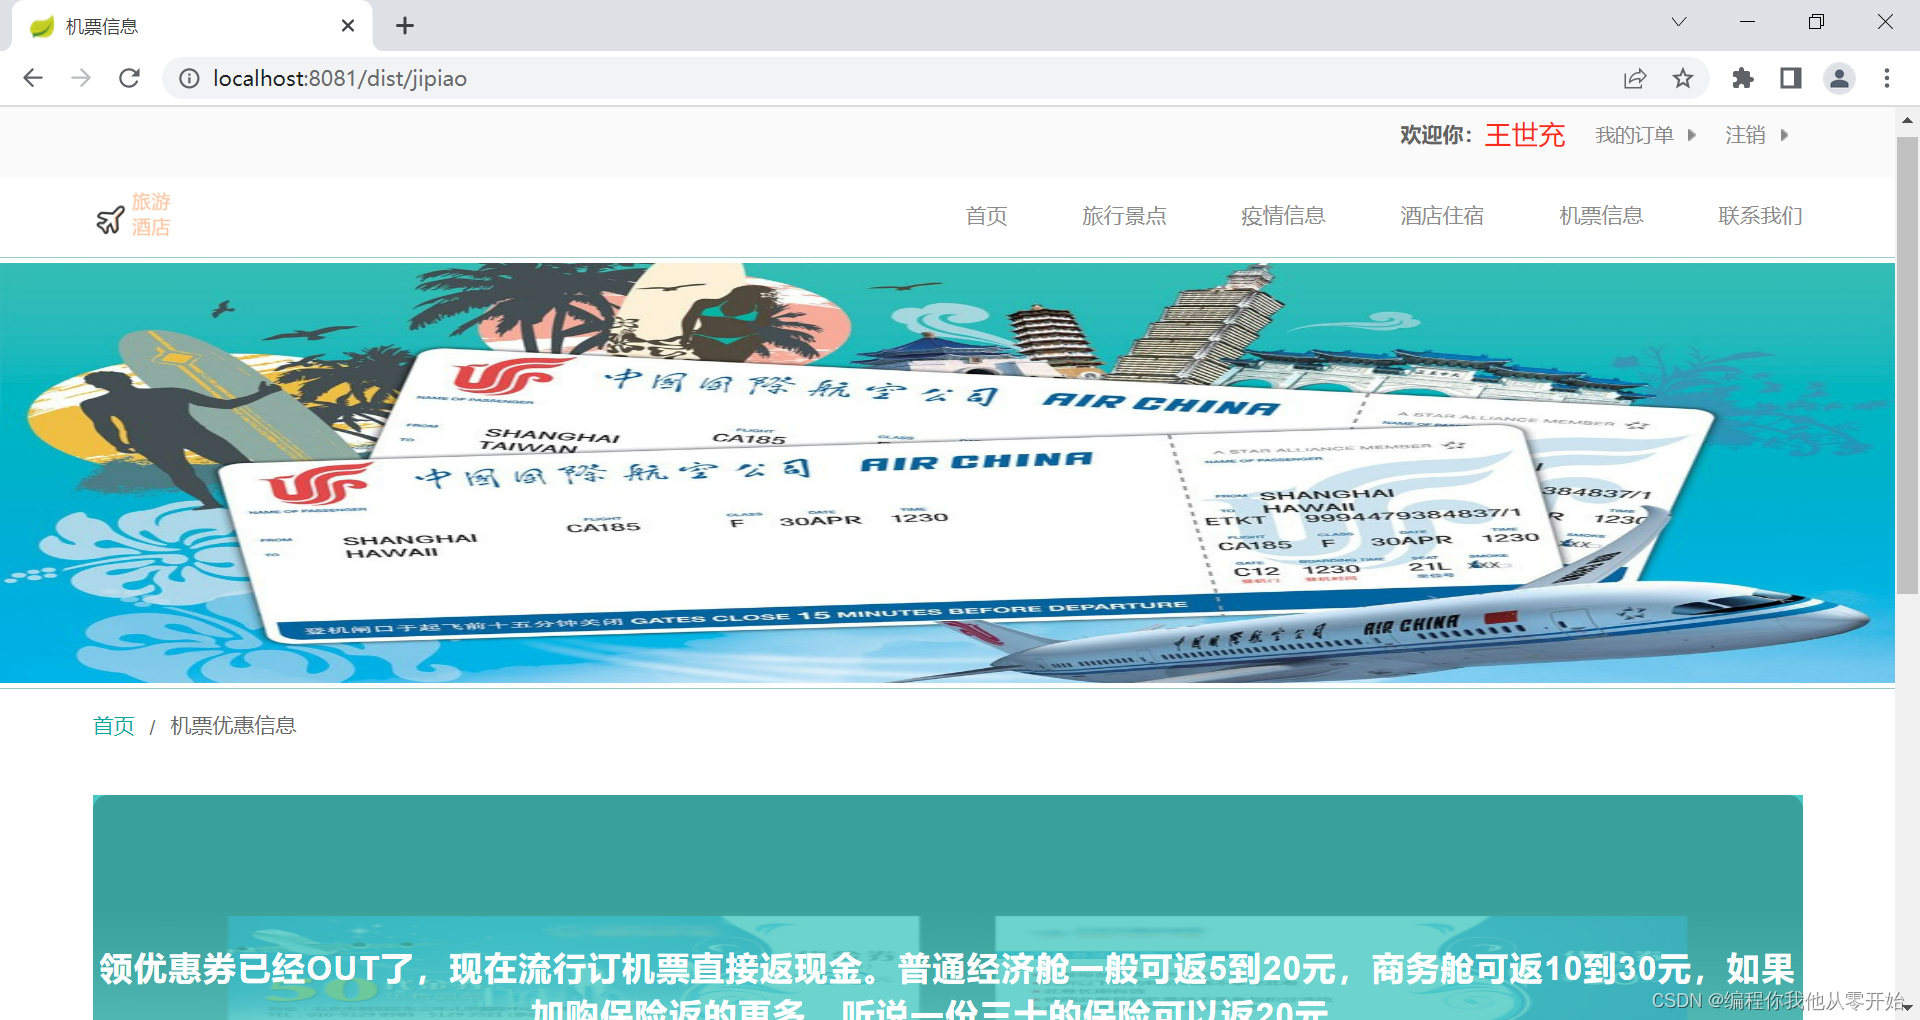Screen dimensions: 1920x1020
Task: Click the 首页 breadcrumb link
Action: (x=113, y=726)
